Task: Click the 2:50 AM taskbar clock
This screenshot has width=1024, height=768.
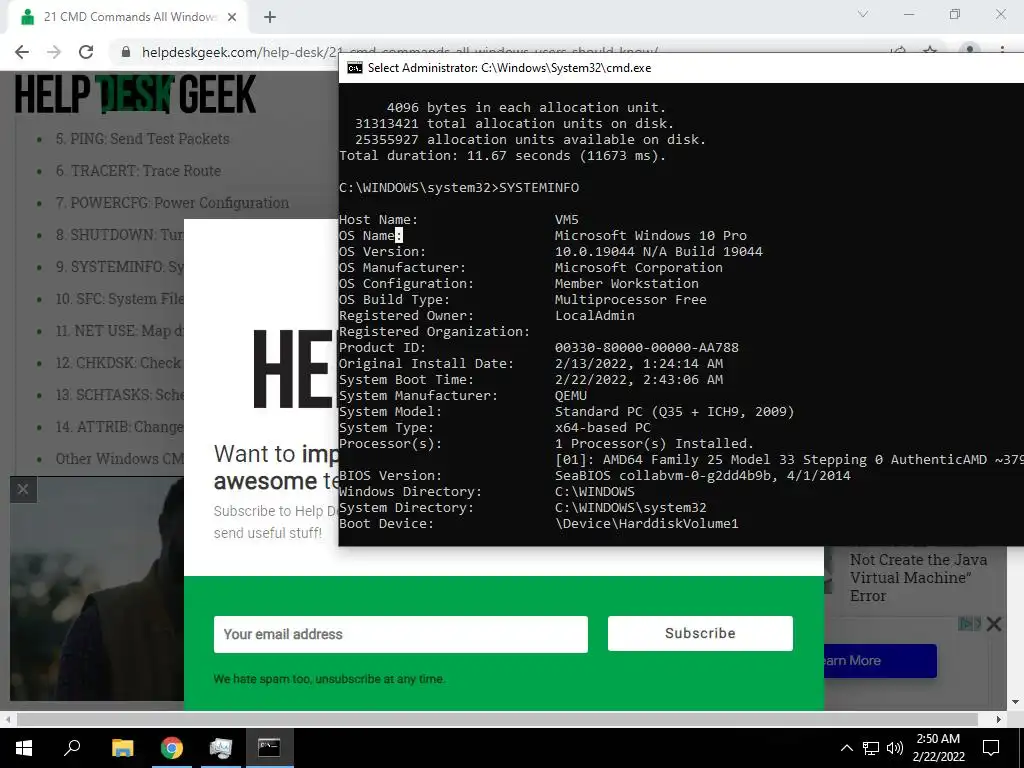Action: (938, 748)
